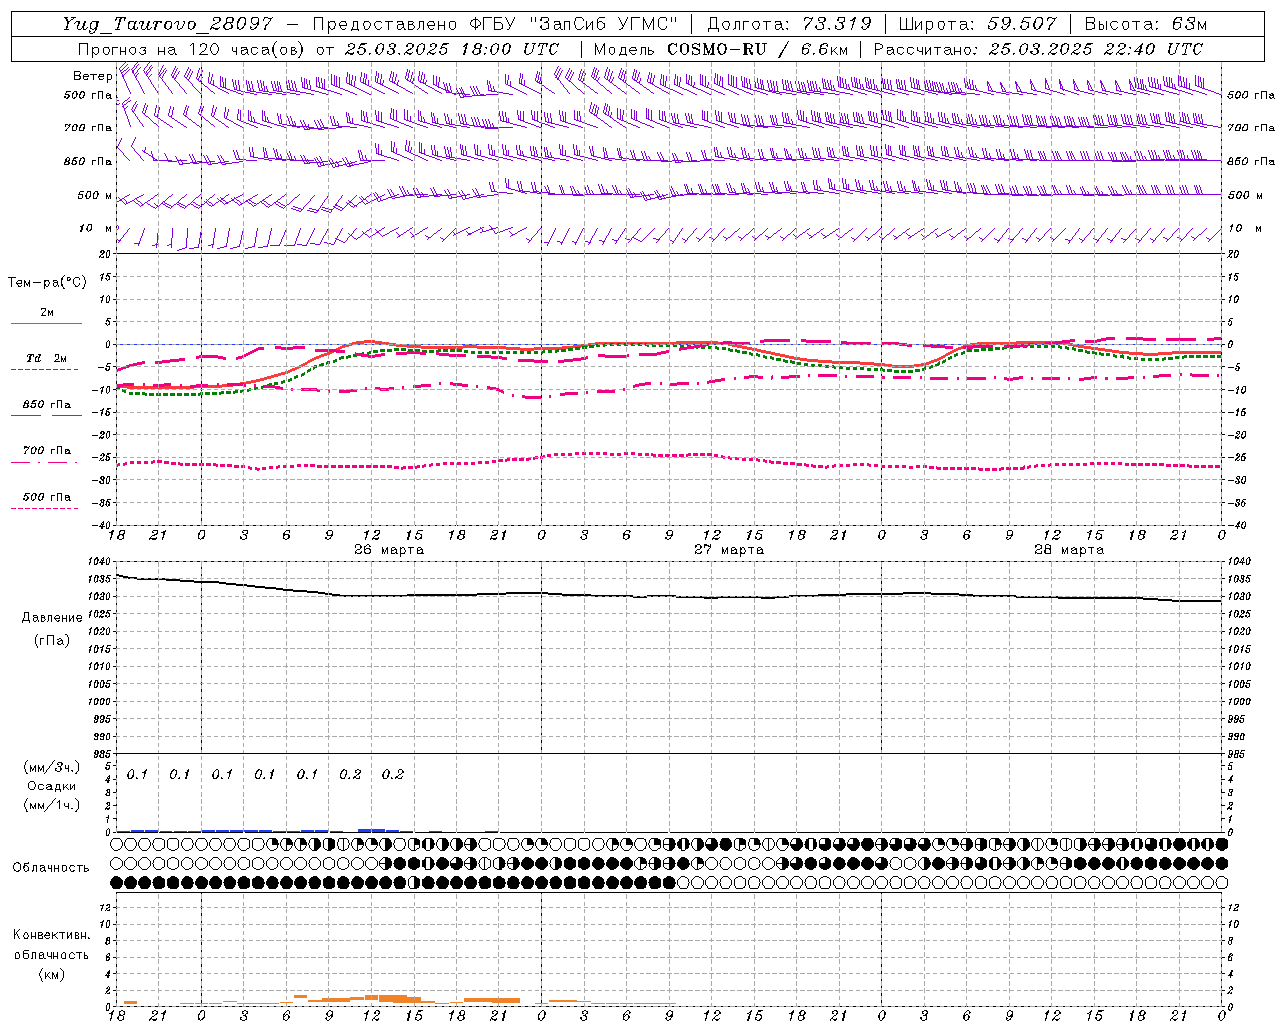This screenshot has width=1280, height=1024.
Task: Click the Облачность row label
Action: coord(51,868)
